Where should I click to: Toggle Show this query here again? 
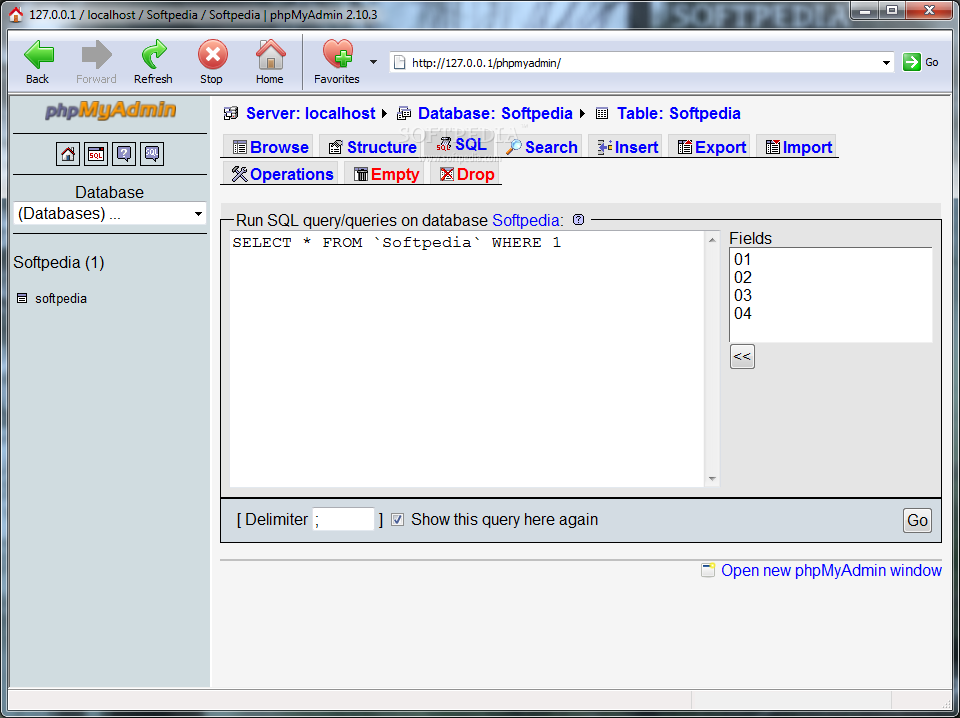point(398,520)
